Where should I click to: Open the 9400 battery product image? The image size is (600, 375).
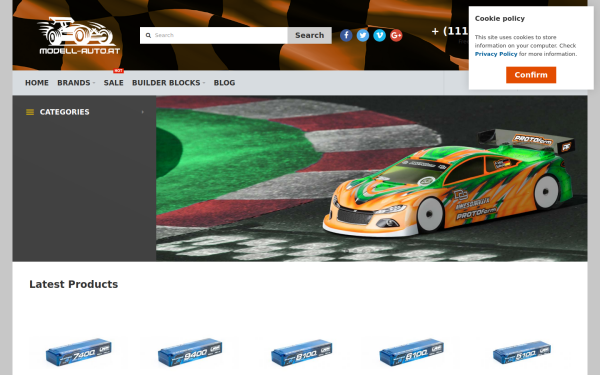tap(190, 352)
